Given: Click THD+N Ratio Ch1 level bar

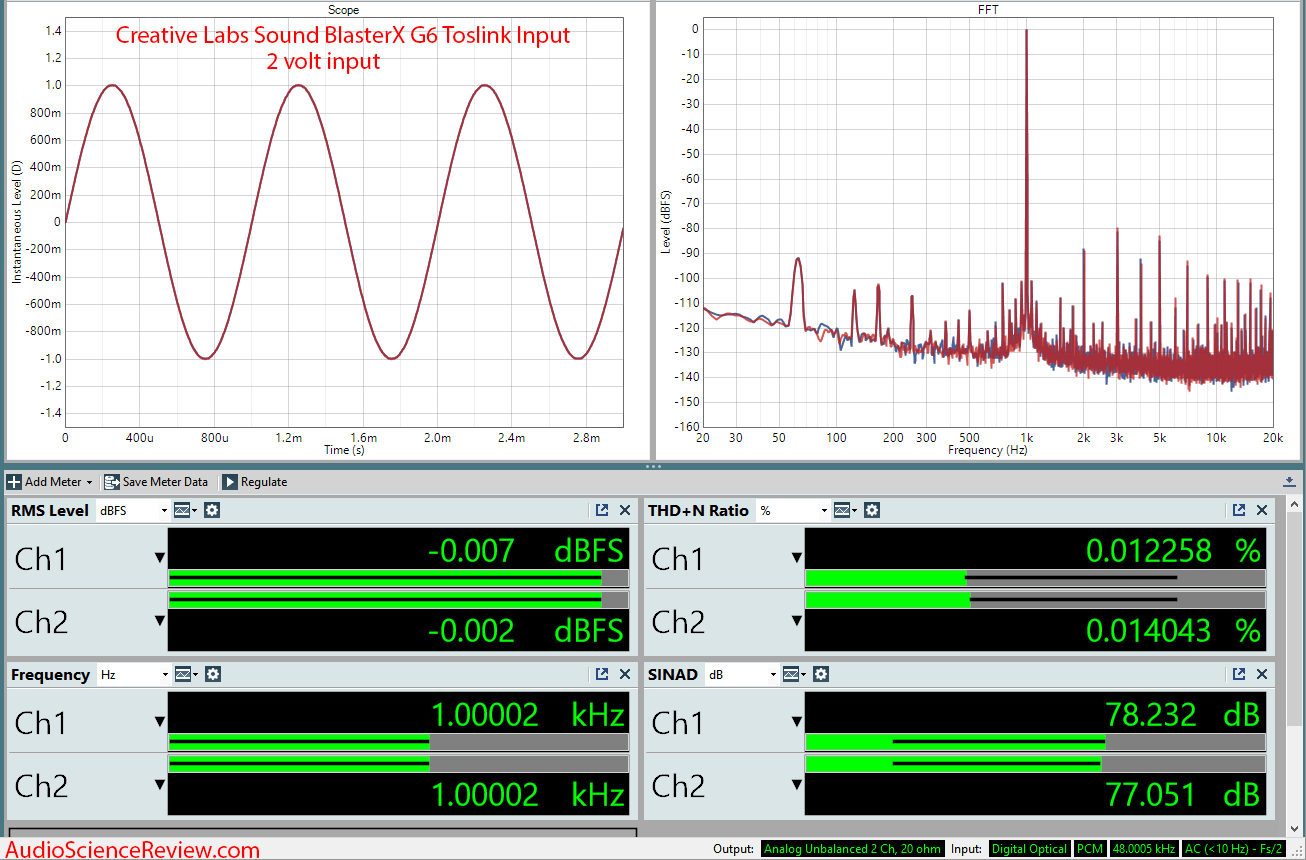Looking at the screenshot, I should [x=1035, y=577].
